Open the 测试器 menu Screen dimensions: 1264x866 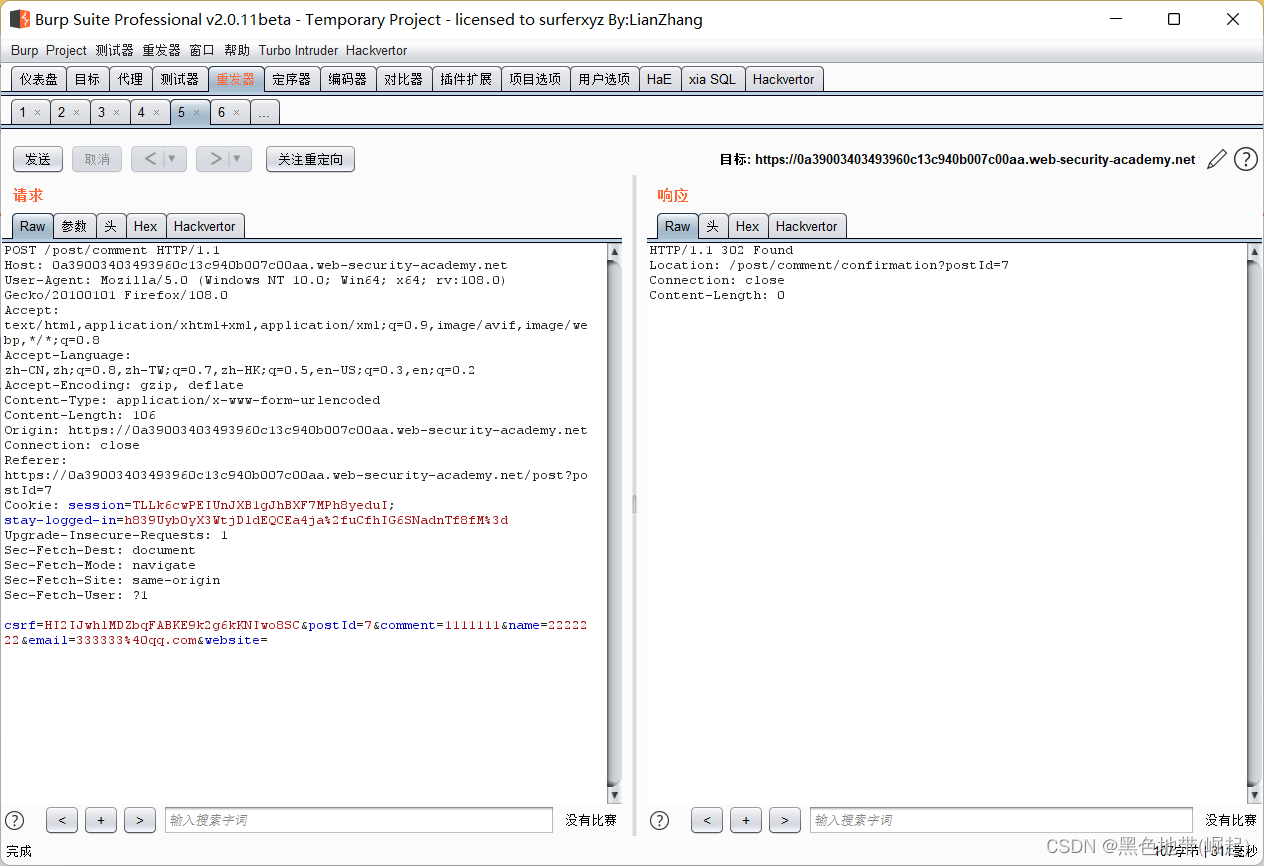[x=114, y=50]
